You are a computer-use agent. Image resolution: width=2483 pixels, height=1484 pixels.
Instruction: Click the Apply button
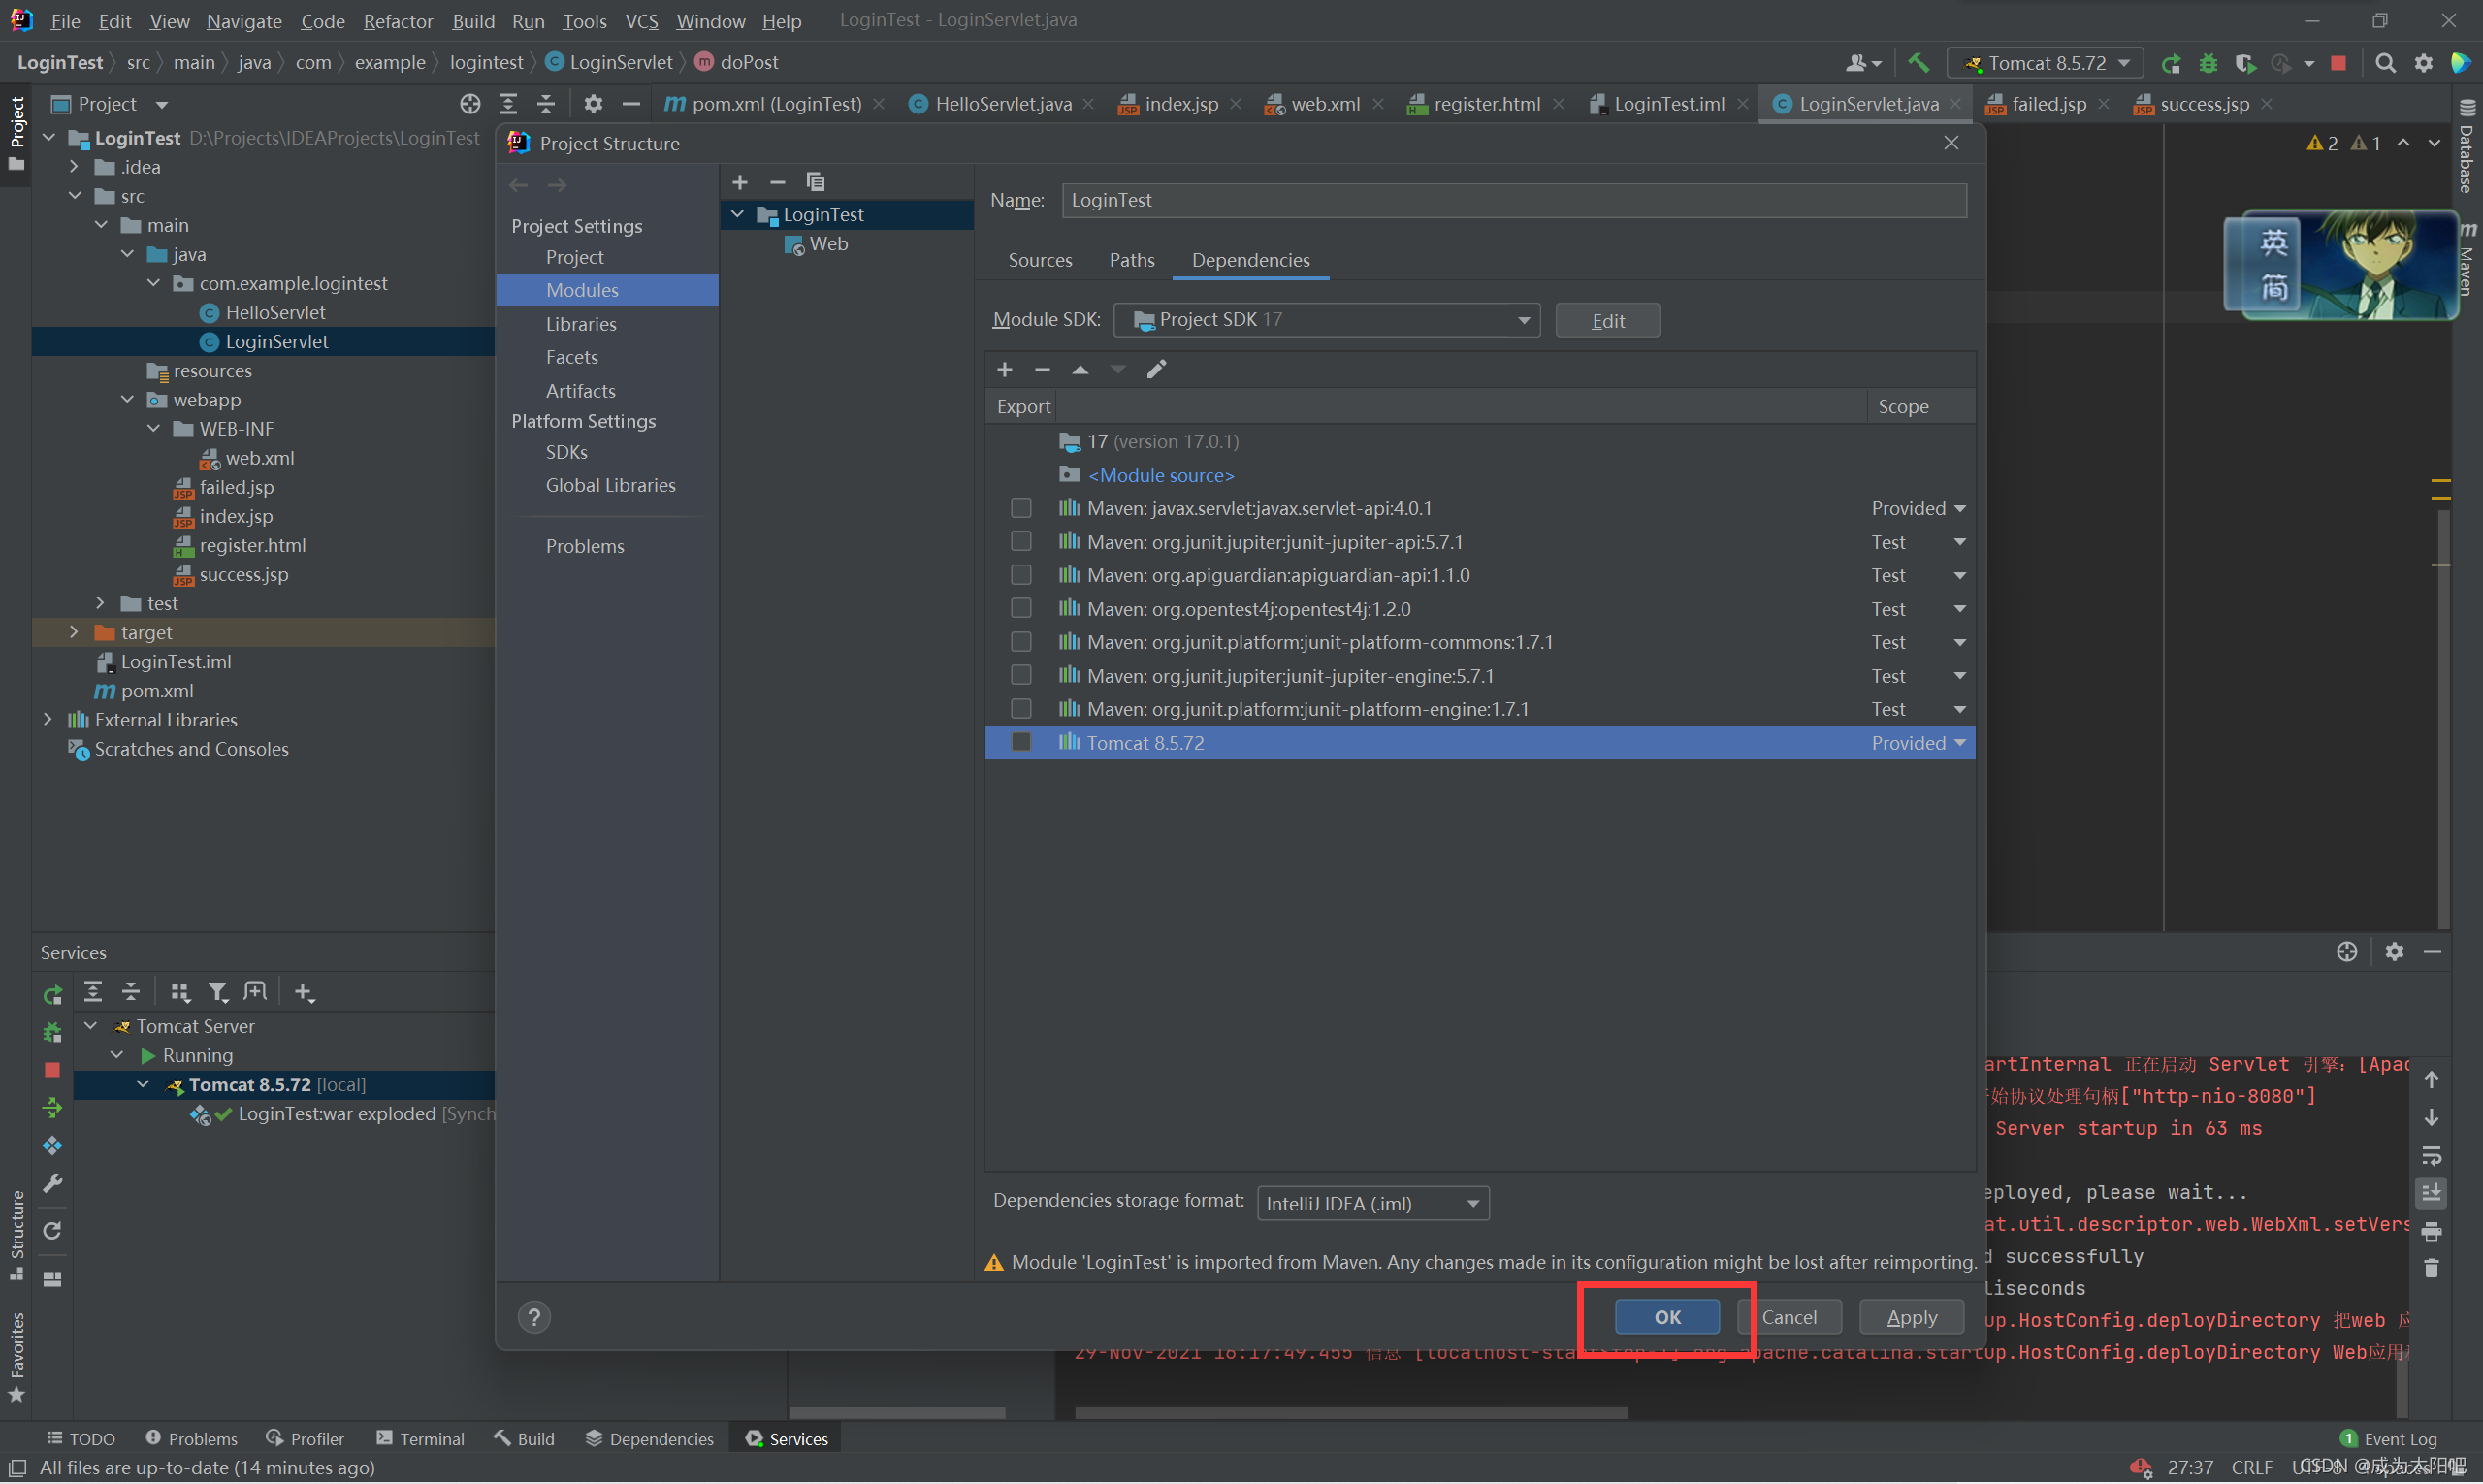[x=1910, y=1317]
